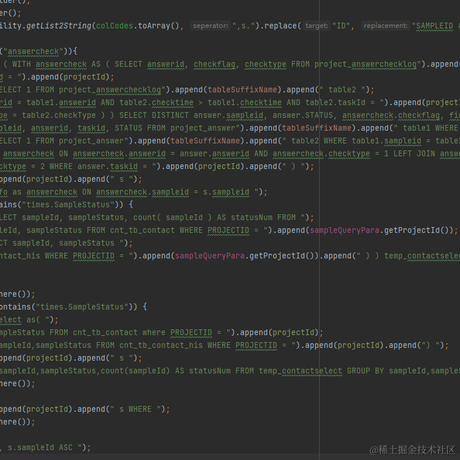Click the target: parameter hint
The height and width of the screenshot is (460, 460).
[x=316, y=26]
